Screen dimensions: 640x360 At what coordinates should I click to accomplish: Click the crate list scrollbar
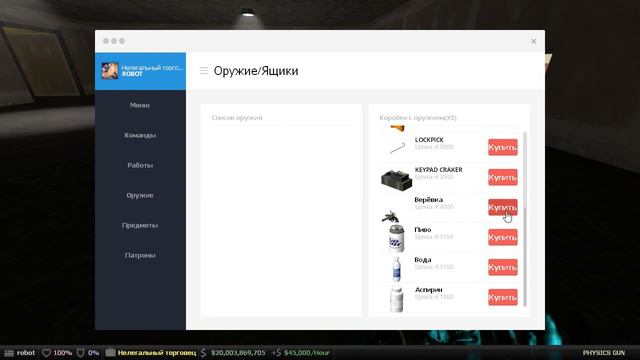click(x=524, y=219)
